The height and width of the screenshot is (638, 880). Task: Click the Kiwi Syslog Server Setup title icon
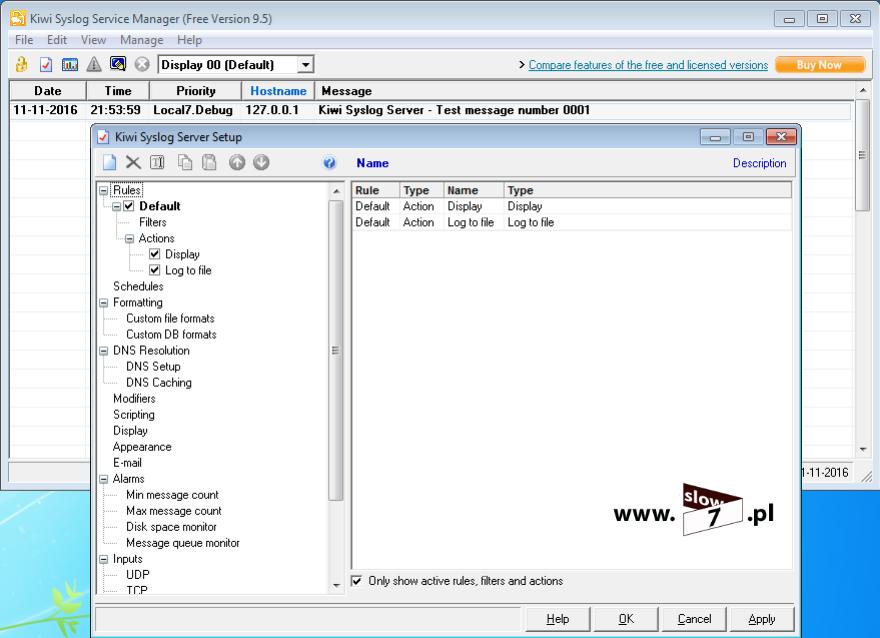coord(103,137)
